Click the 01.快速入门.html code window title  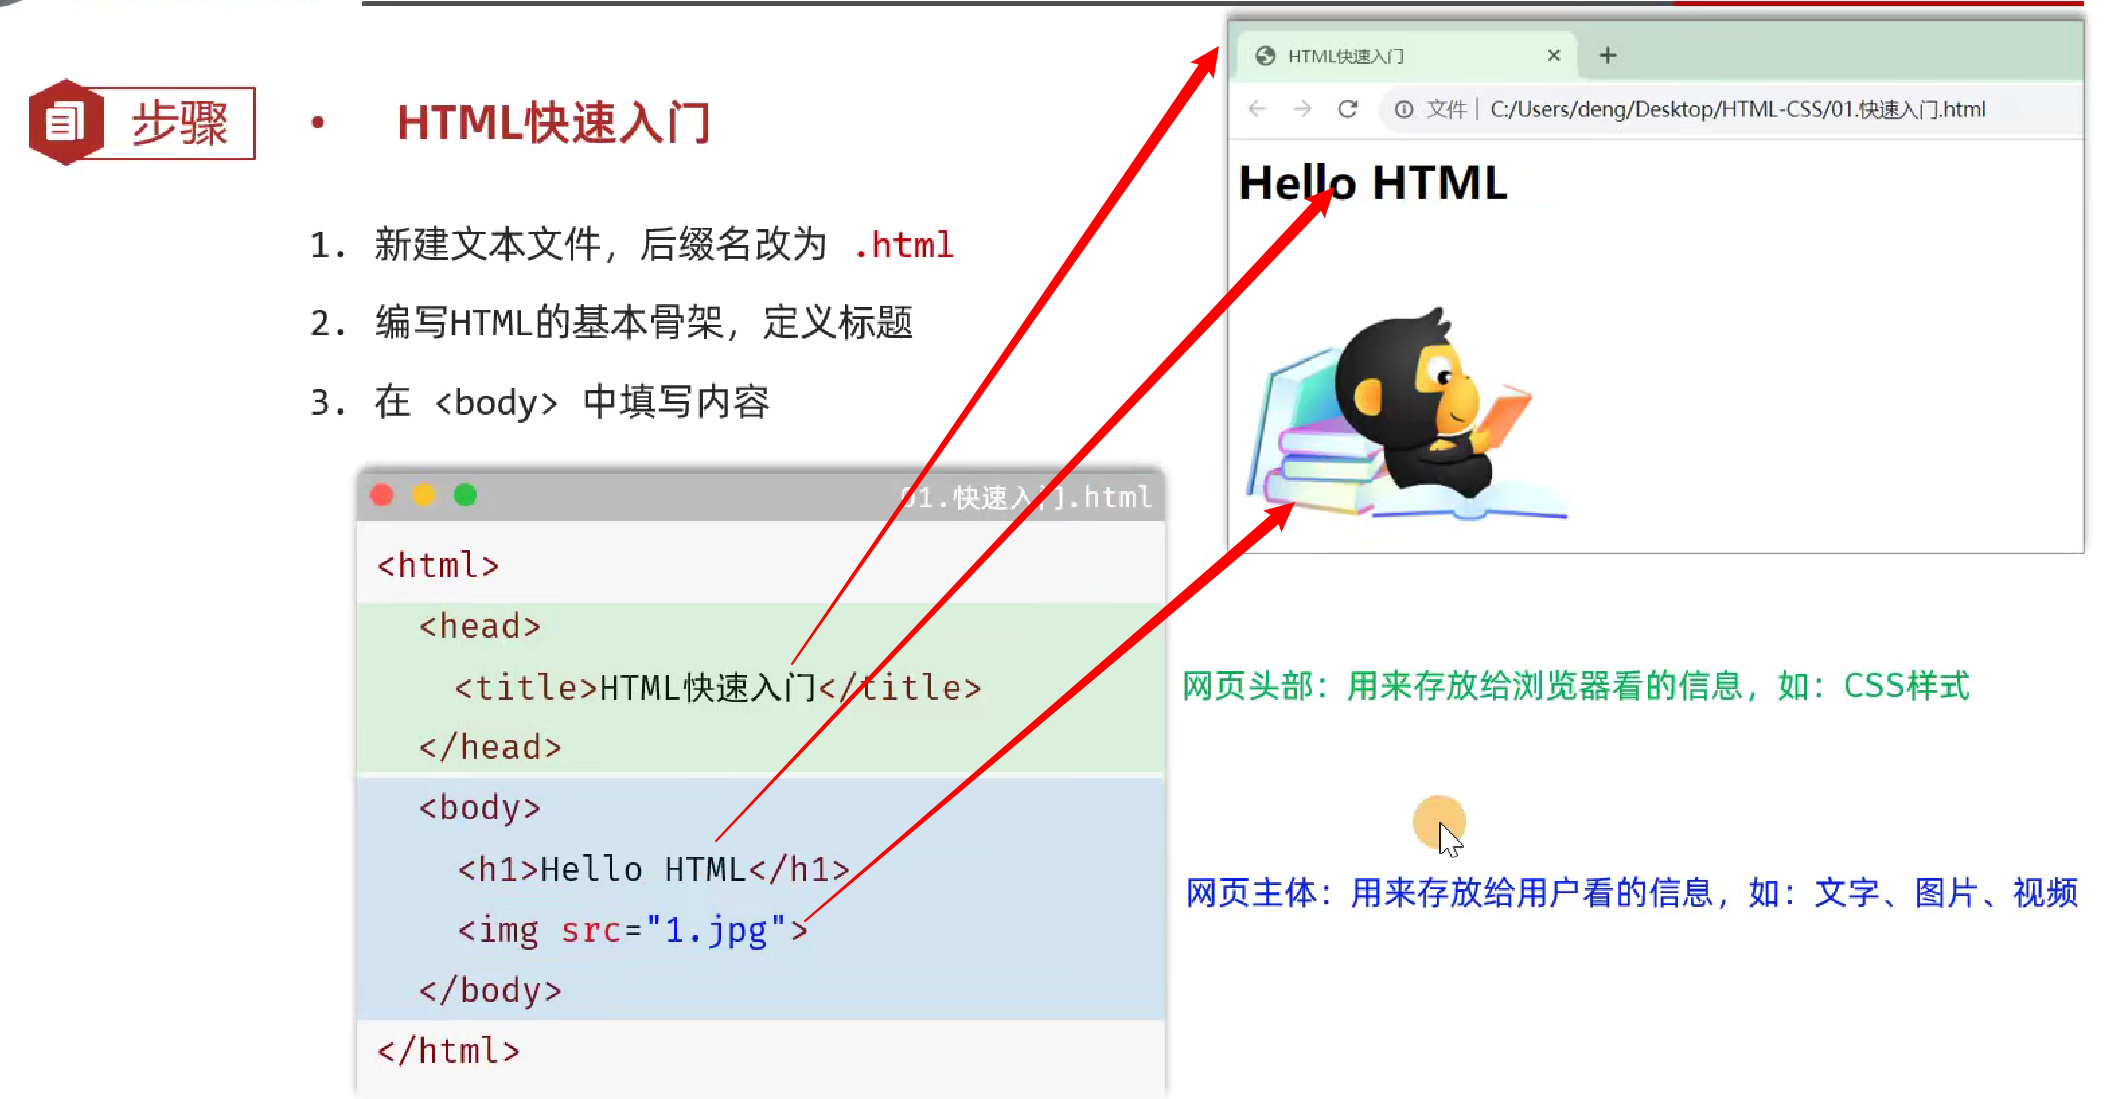point(1025,497)
